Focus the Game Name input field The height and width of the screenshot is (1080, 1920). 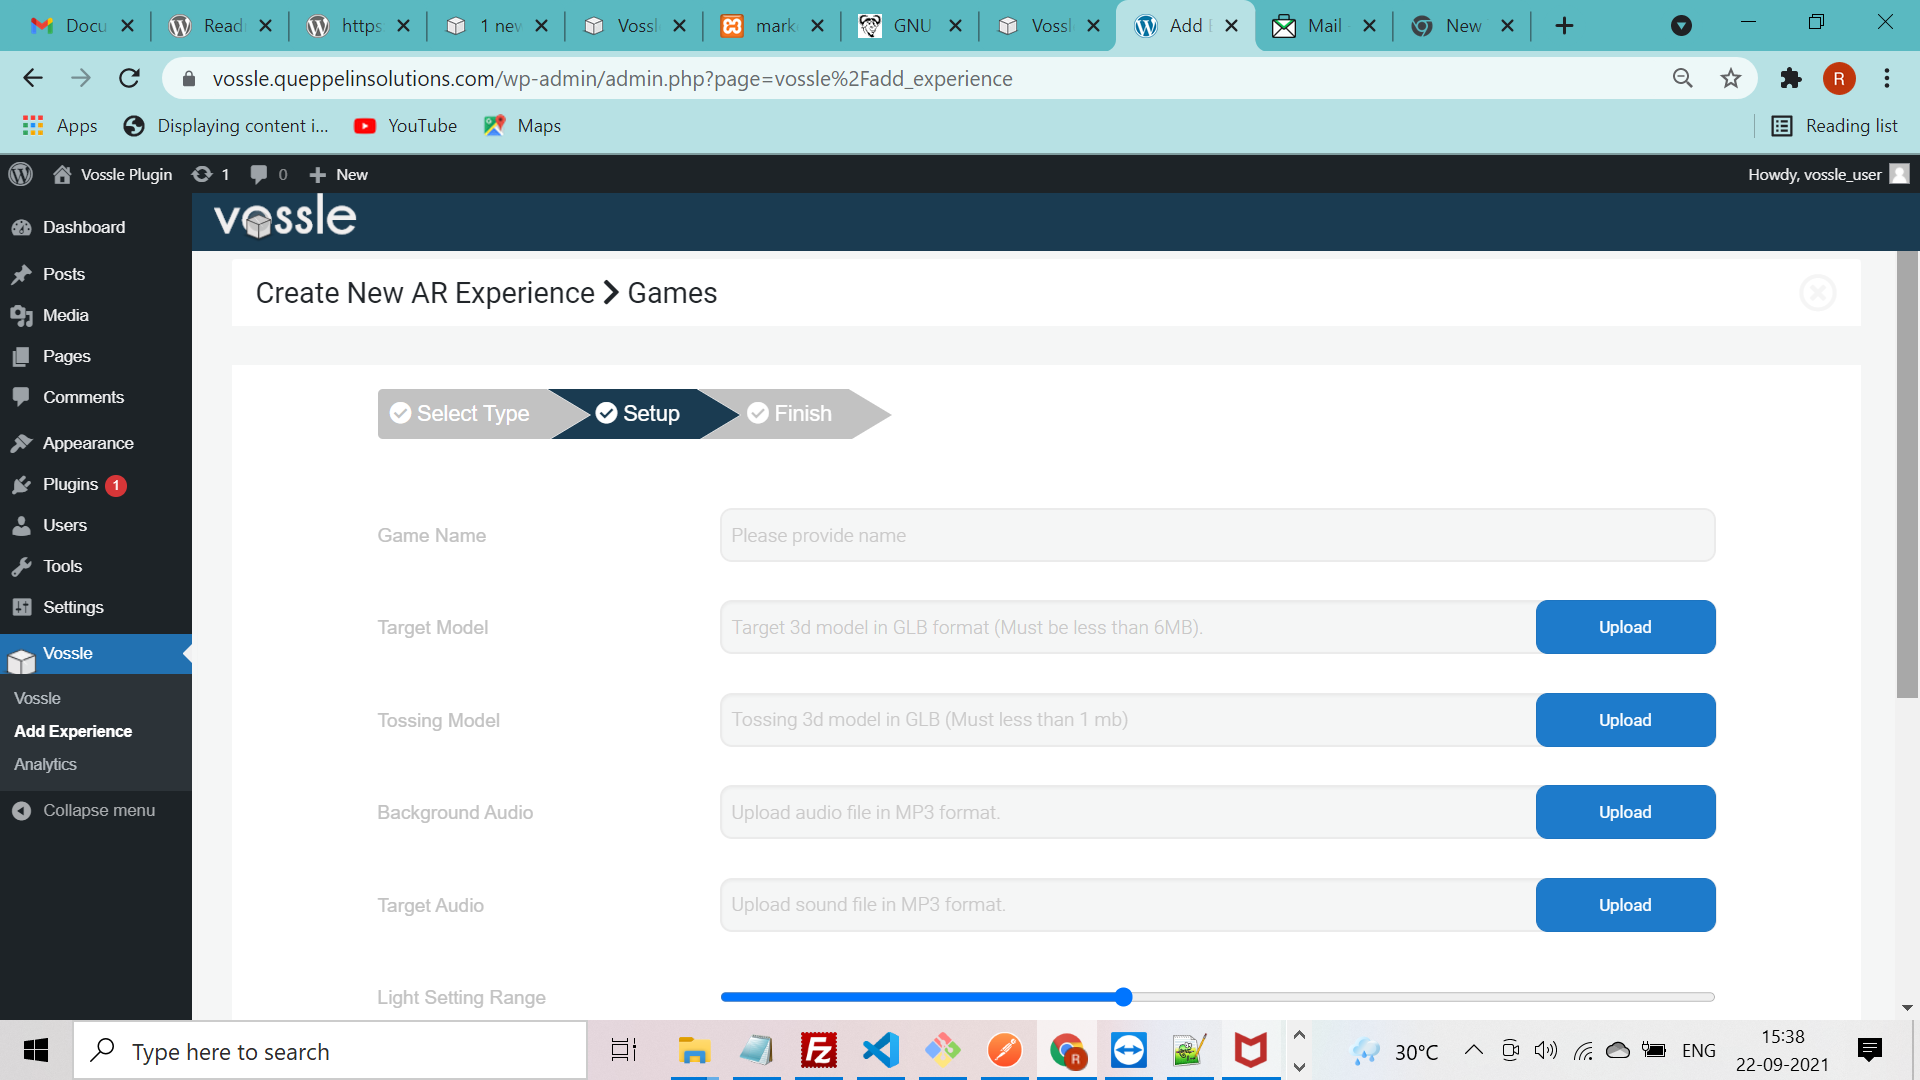(1217, 535)
